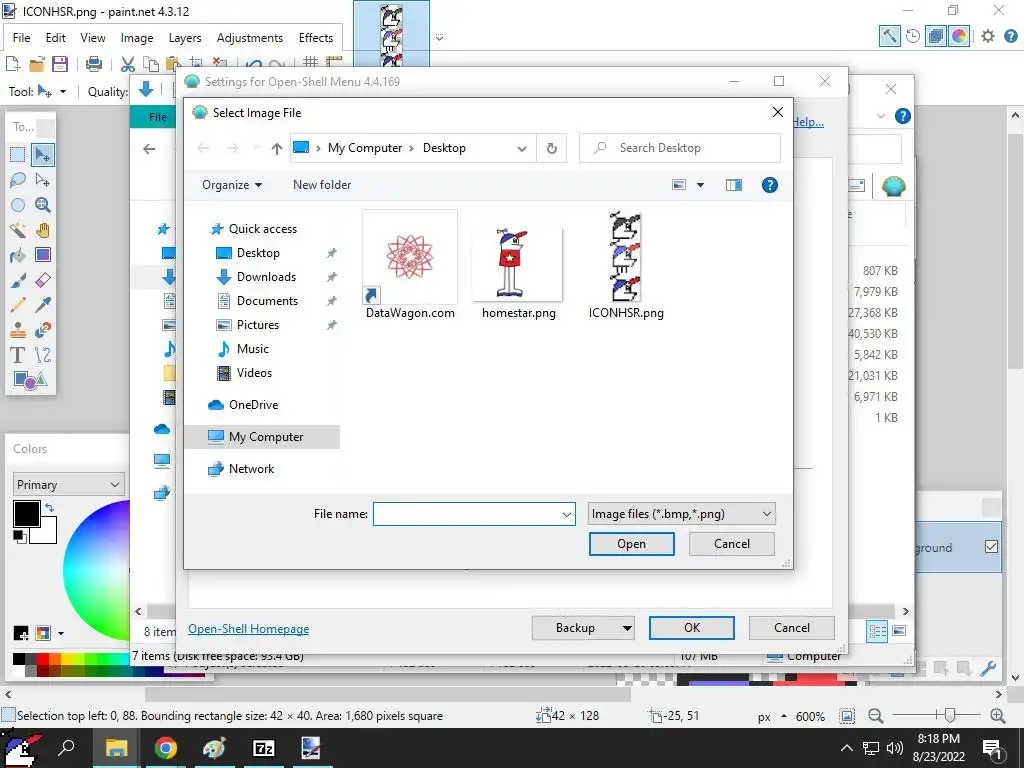Open the Tool chooser dropdown arrow
The width and height of the screenshot is (1024, 768).
pyautogui.click(x=63, y=91)
